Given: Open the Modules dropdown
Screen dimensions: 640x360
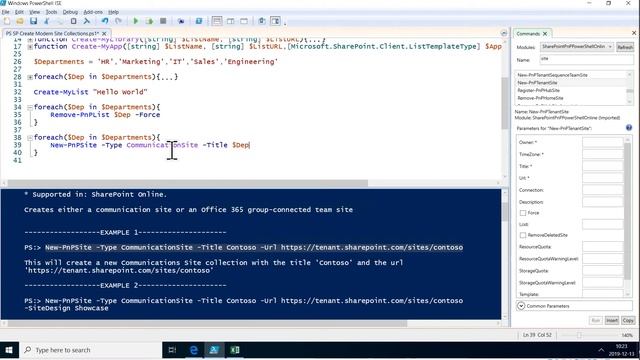Looking at the screenshot, I should 577,47.
